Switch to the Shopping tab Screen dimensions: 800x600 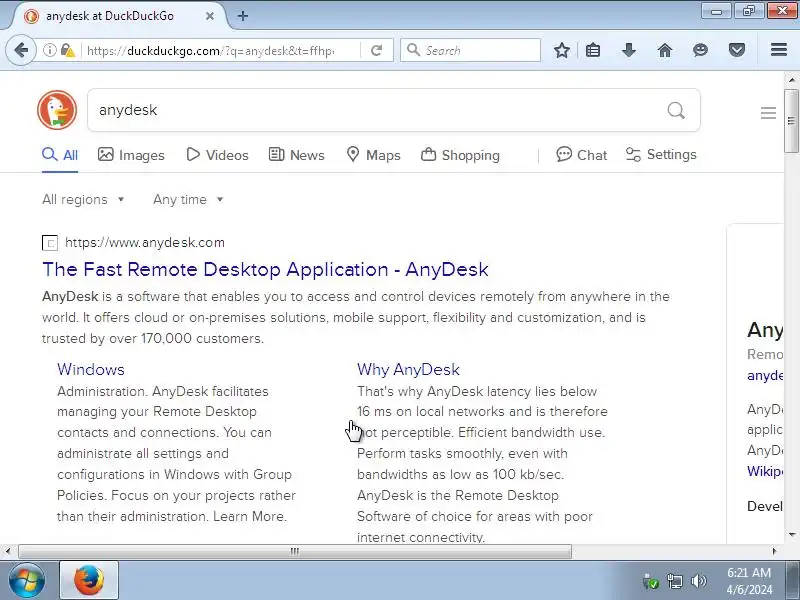(460, 155)
